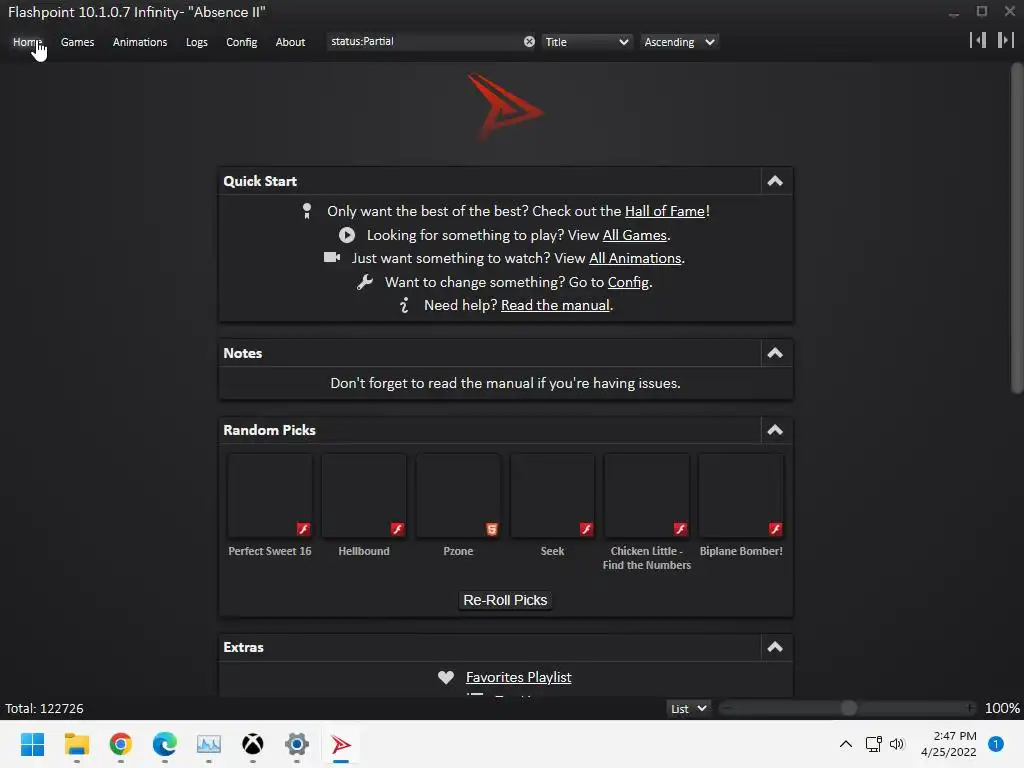1024x768 pixels.
Task: Open the Xbox app from the taskbar
Action: click(253, 744)
